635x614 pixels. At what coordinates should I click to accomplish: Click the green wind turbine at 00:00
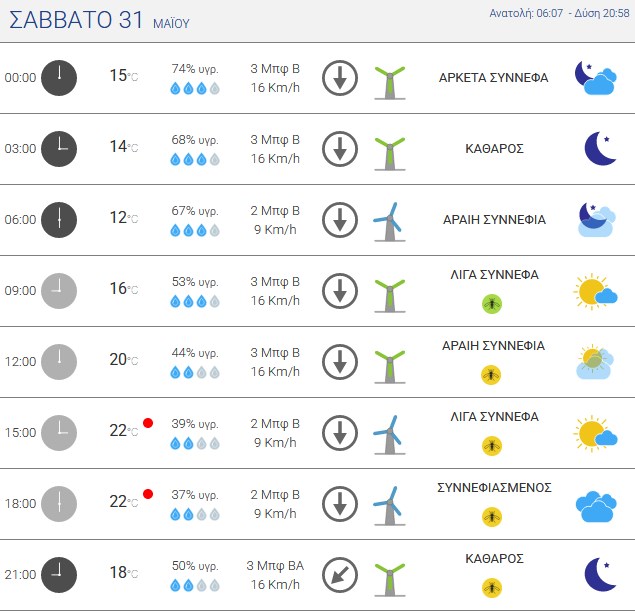(390, 82)
